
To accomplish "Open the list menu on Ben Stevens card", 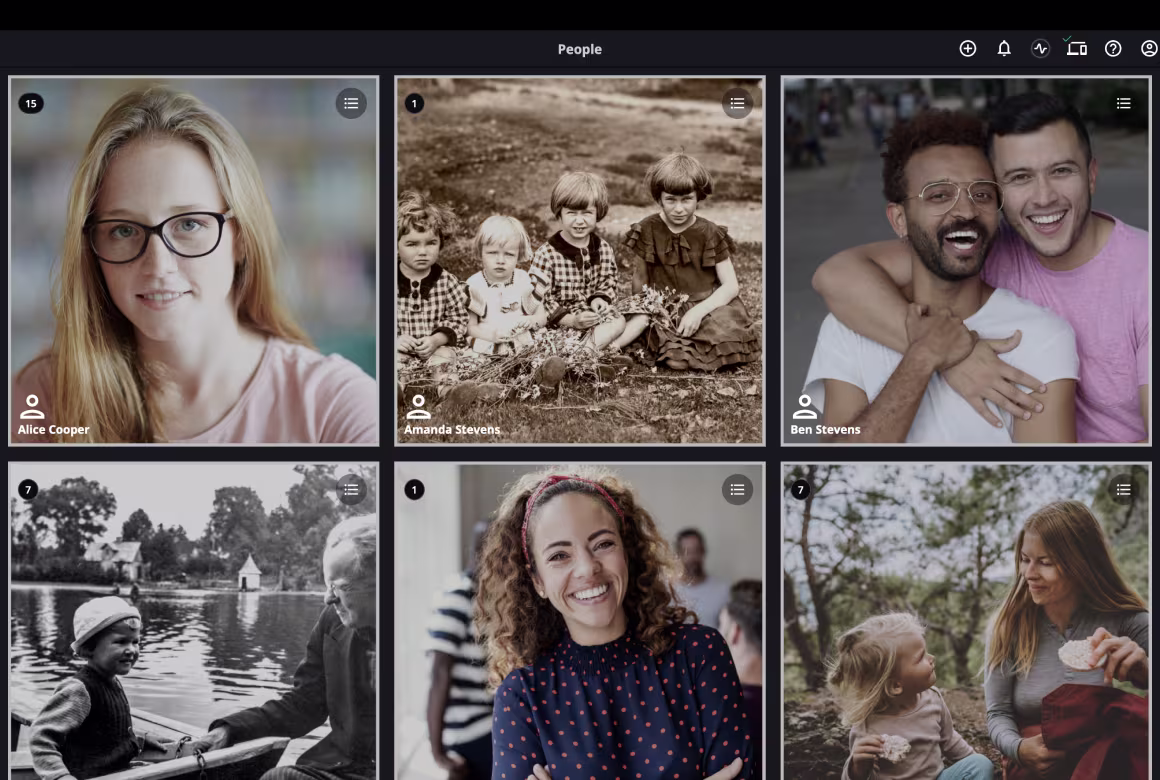I will tap(1123, 103).
